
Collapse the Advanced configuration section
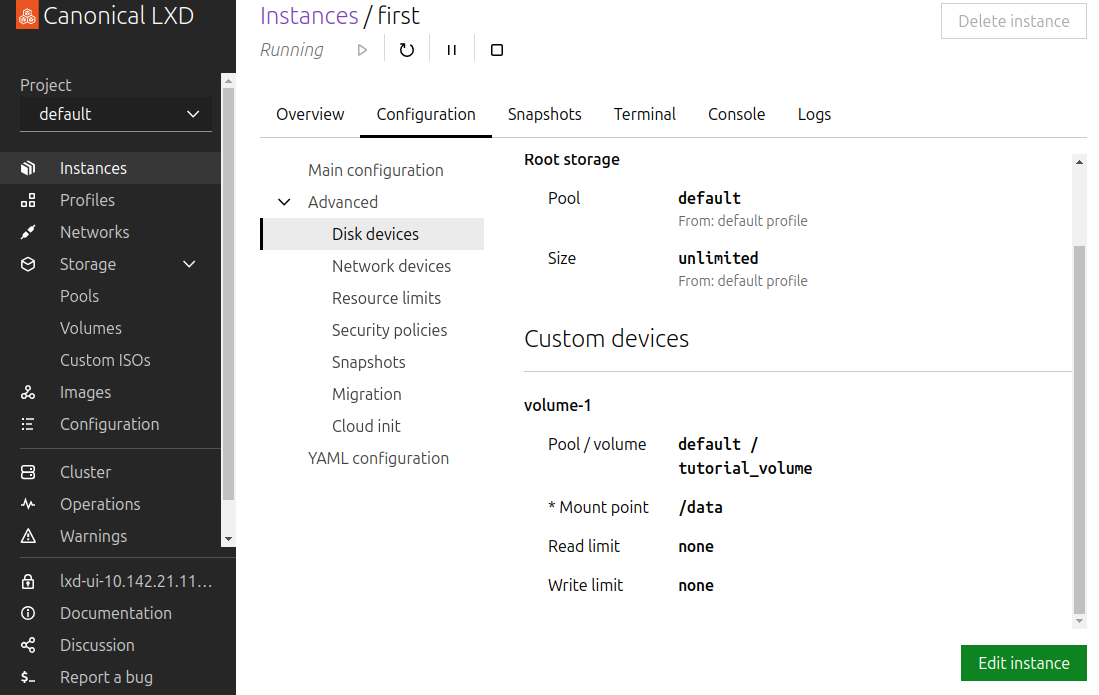click(x=285, y=202)
